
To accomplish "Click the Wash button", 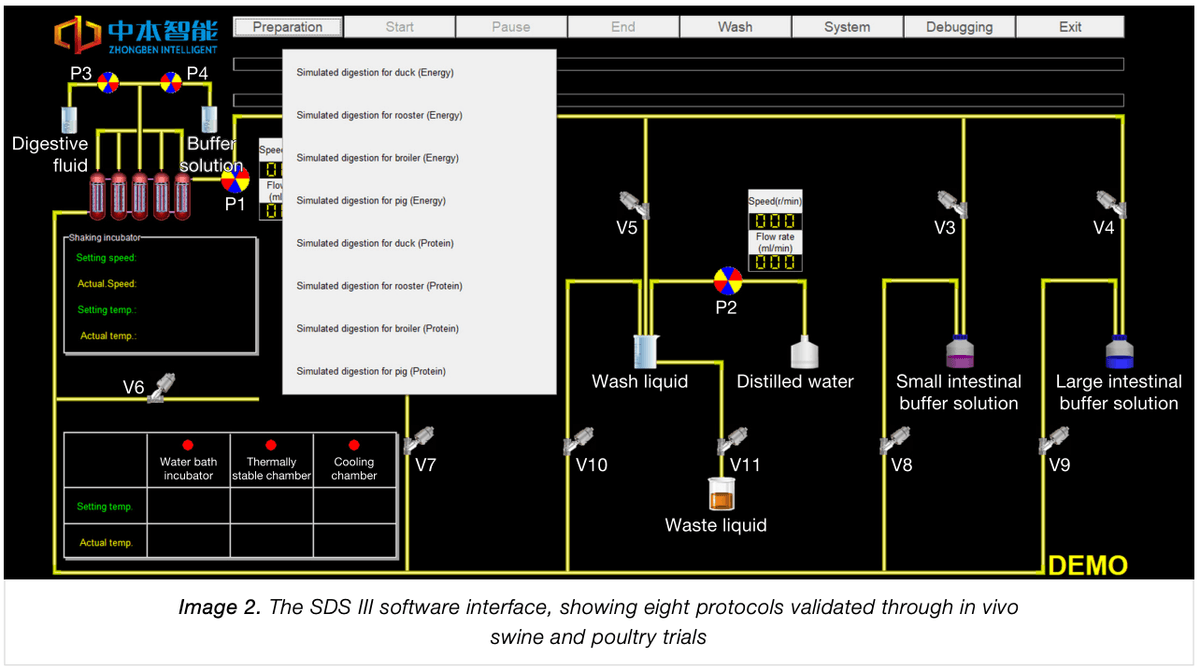I will tap(735, 26).
